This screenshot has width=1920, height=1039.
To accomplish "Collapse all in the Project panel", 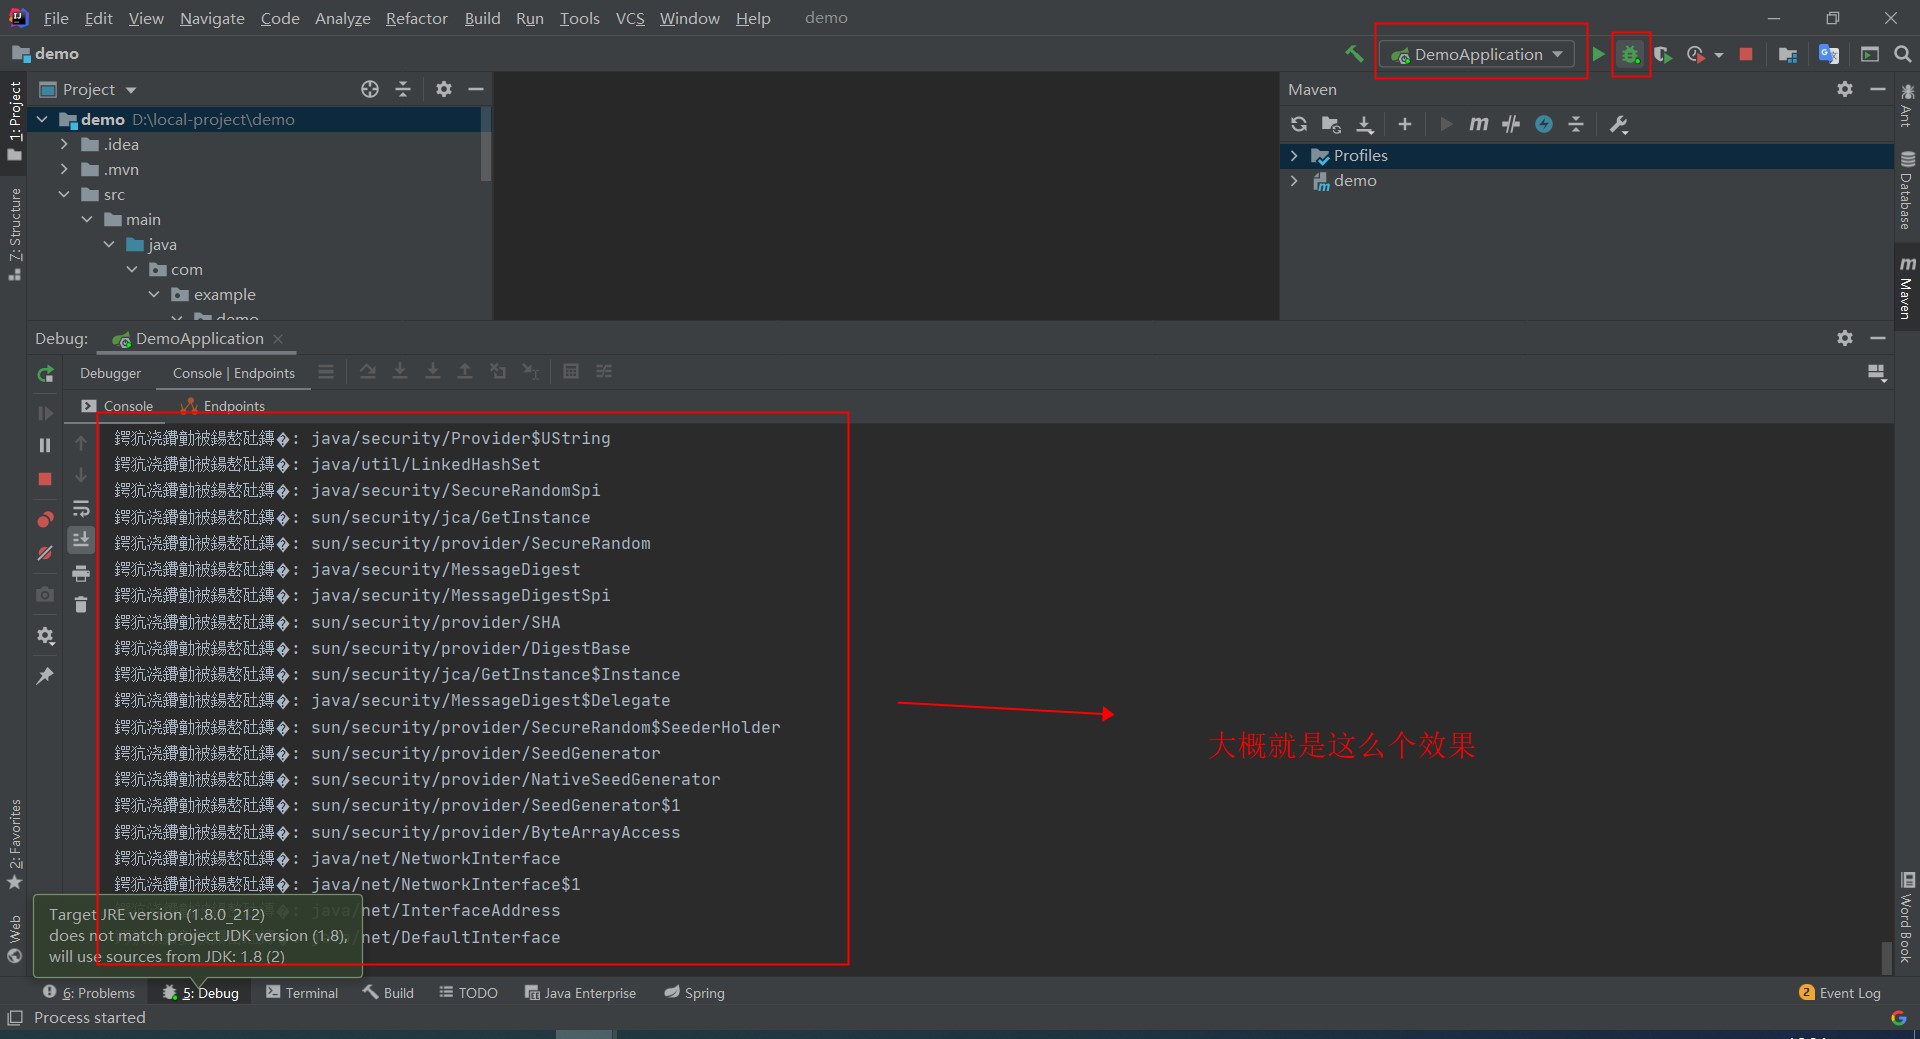I will coord(403,89).
